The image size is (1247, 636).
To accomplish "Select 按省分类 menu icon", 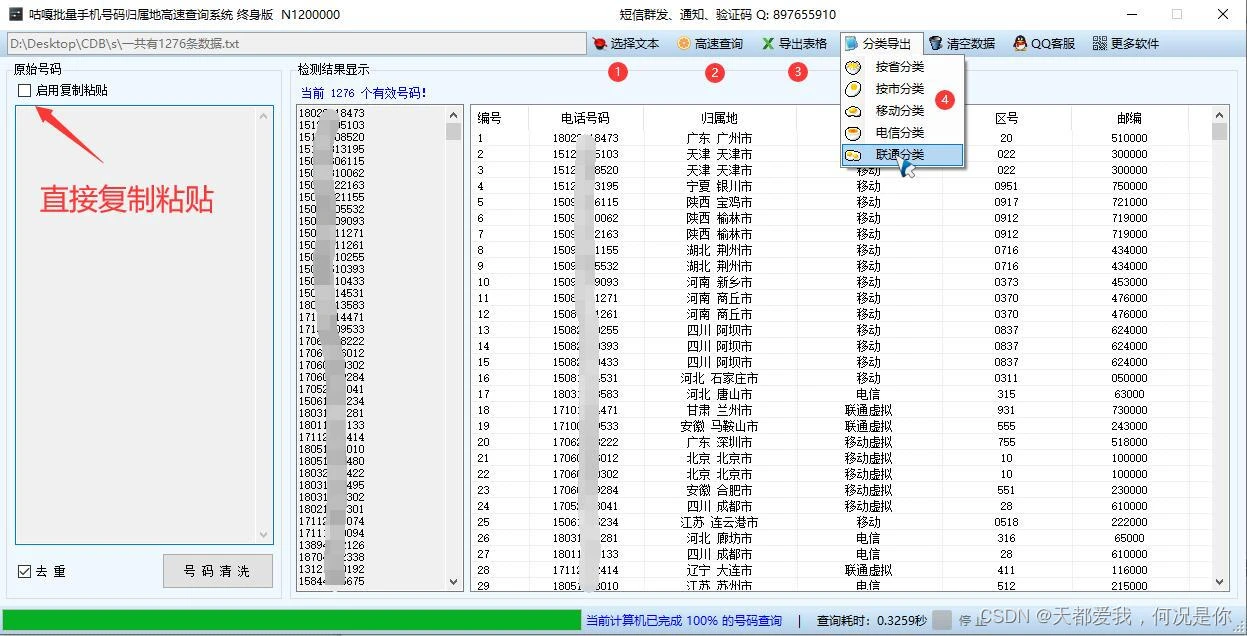I will [x=853, y=67].
